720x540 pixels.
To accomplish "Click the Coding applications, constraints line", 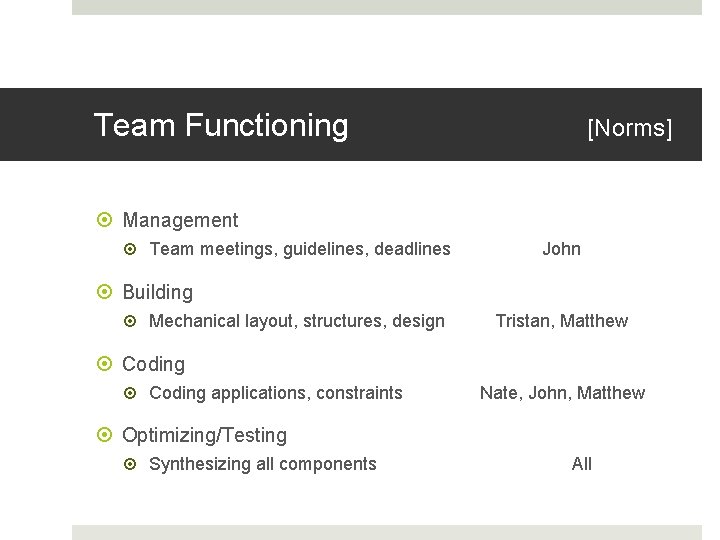I will click(x=275, y=393).
